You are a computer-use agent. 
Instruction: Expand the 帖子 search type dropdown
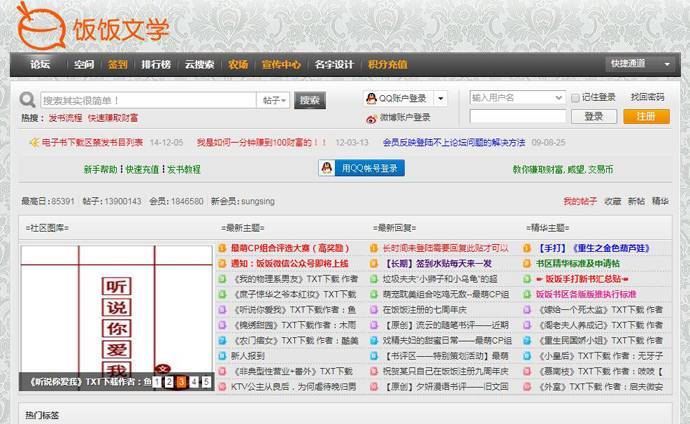[x=274, y=100]
